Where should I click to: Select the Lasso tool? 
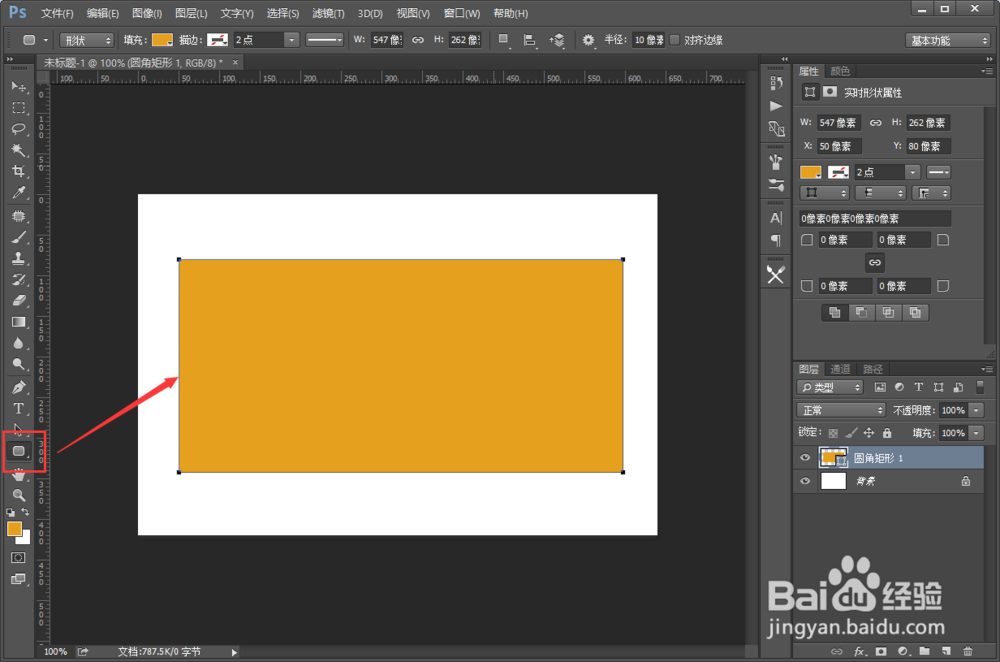tap(18, 129)
